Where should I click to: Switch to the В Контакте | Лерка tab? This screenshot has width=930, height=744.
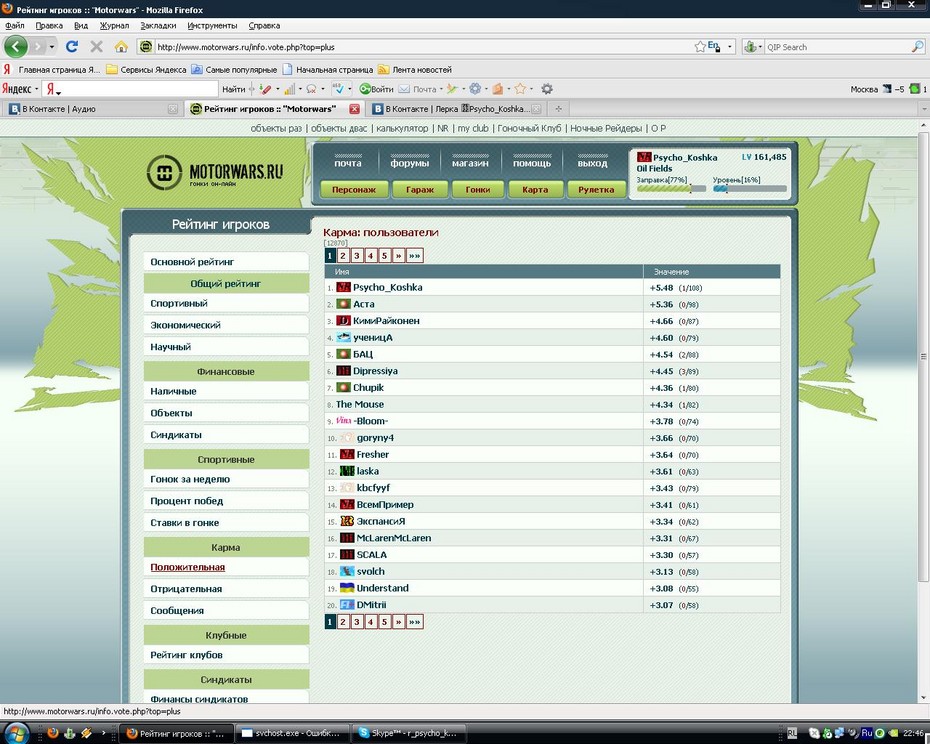[456, 109]
